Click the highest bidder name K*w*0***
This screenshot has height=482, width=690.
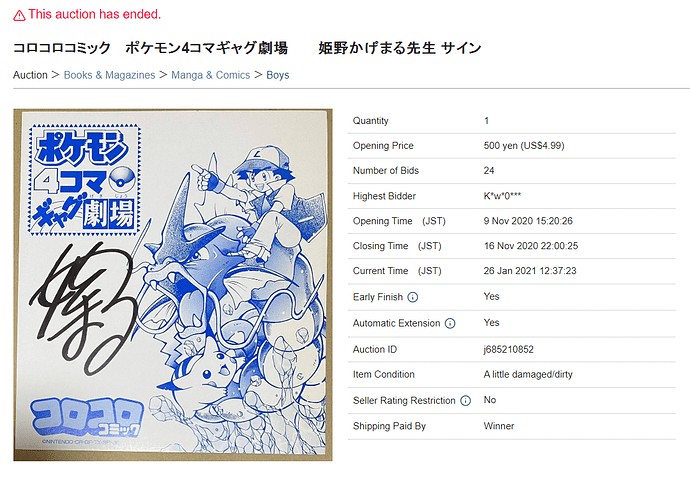(x=502, y=196)
